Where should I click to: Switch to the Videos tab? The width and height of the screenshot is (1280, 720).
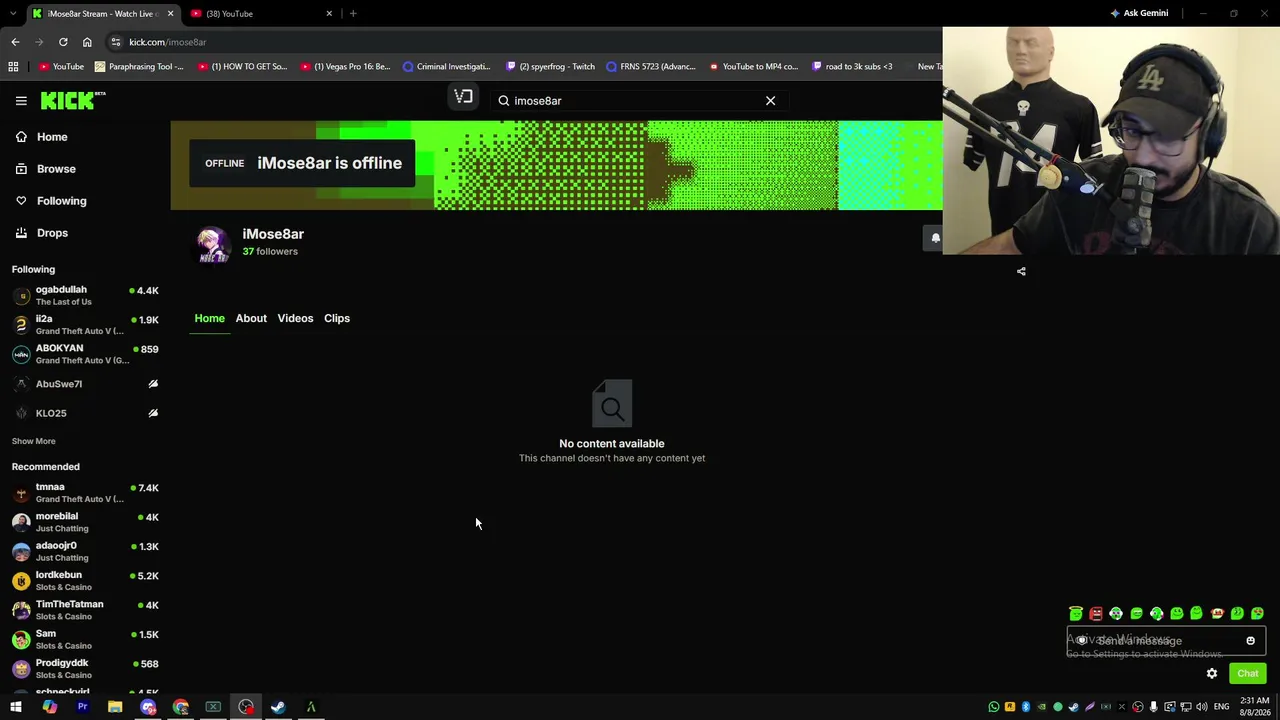pyautogui.click(x=295, y=318)
